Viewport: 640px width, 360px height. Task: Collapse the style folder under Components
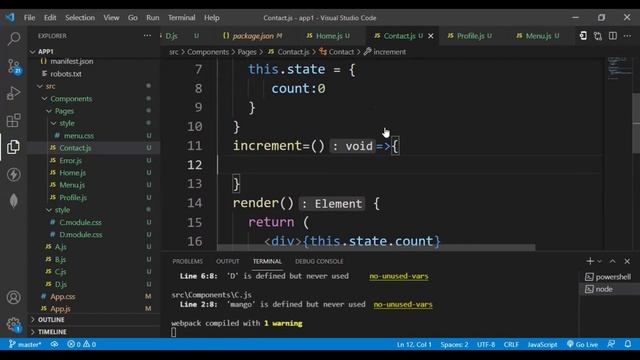pos(62,210)
